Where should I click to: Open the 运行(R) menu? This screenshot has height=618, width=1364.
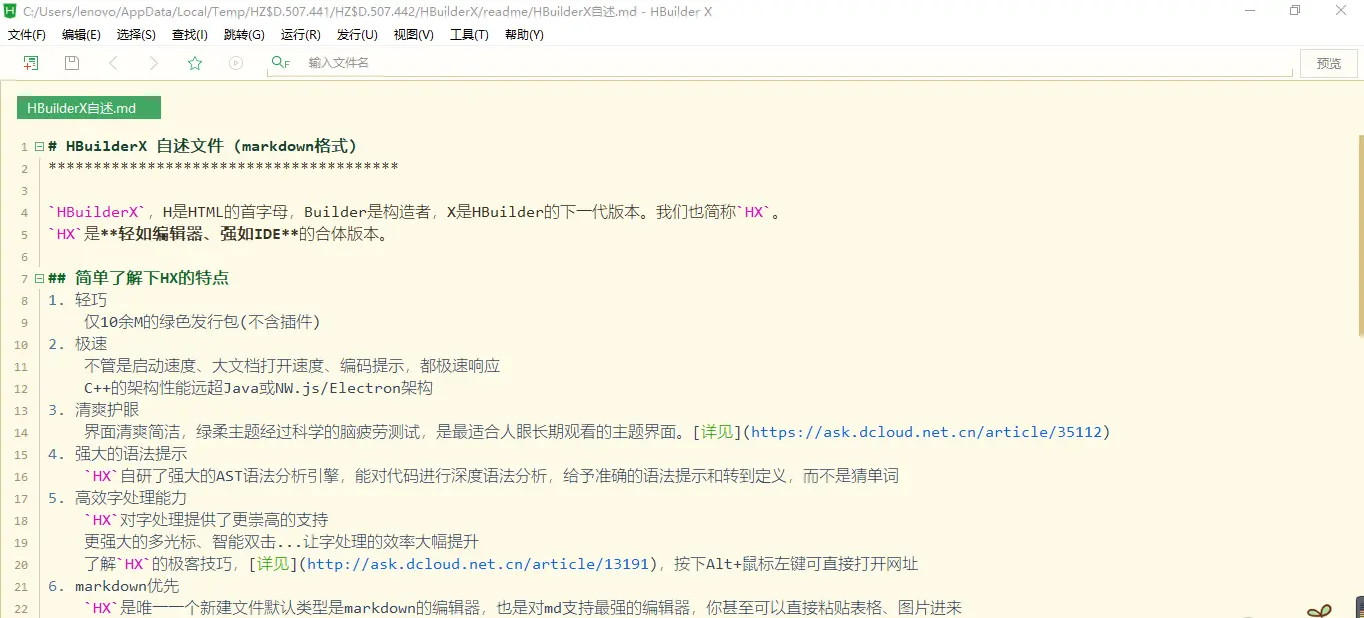click(301, 34)
